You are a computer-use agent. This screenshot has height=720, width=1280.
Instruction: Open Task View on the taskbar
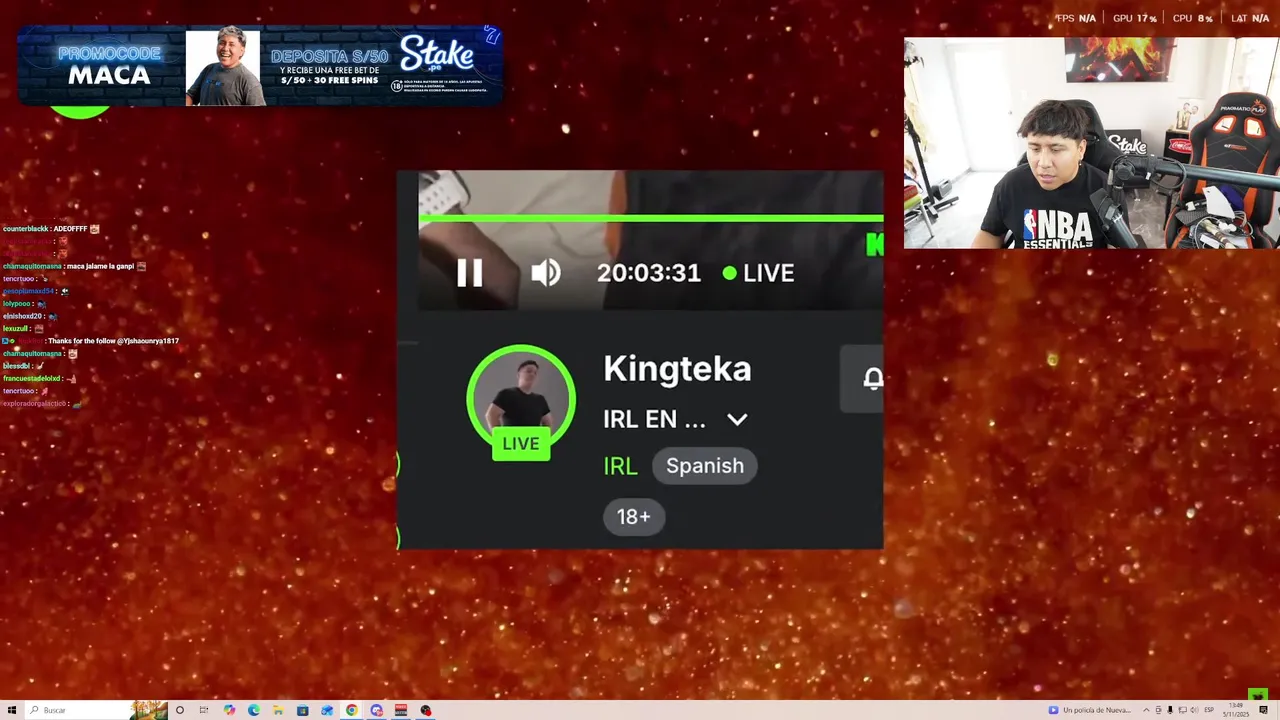tap(204, 710)
